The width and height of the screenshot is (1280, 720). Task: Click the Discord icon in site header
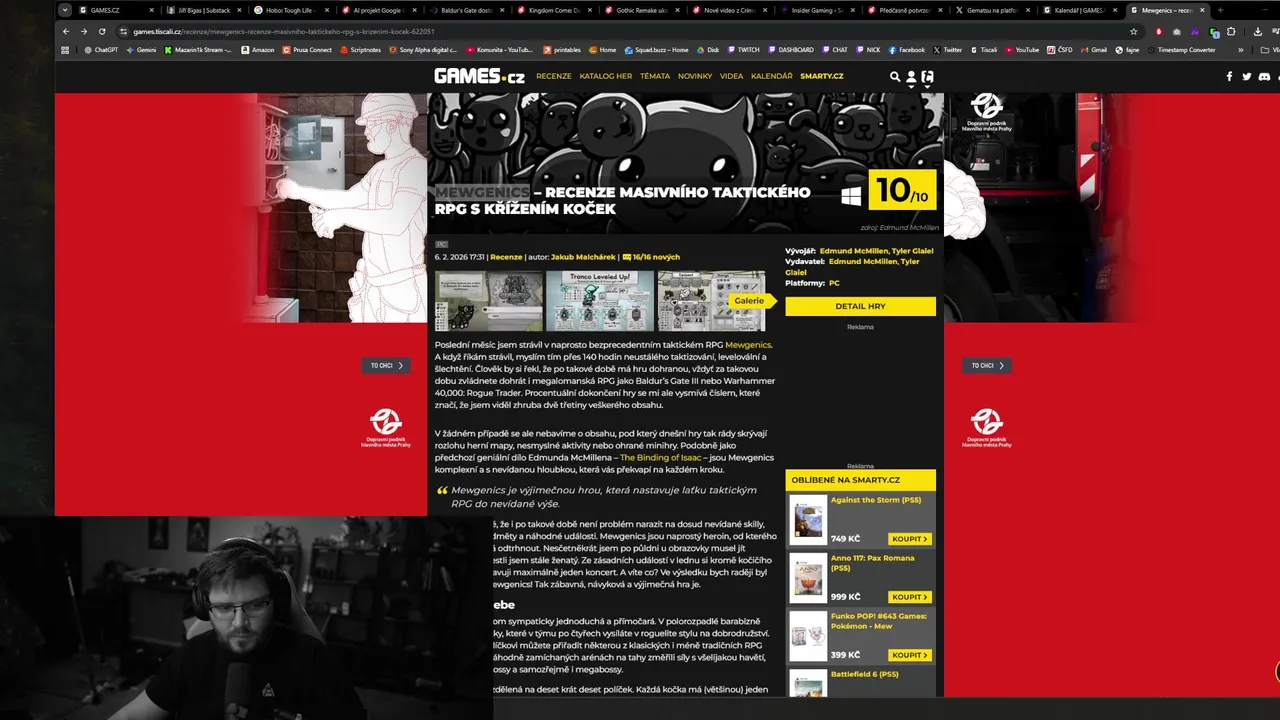coord(1264,76)
